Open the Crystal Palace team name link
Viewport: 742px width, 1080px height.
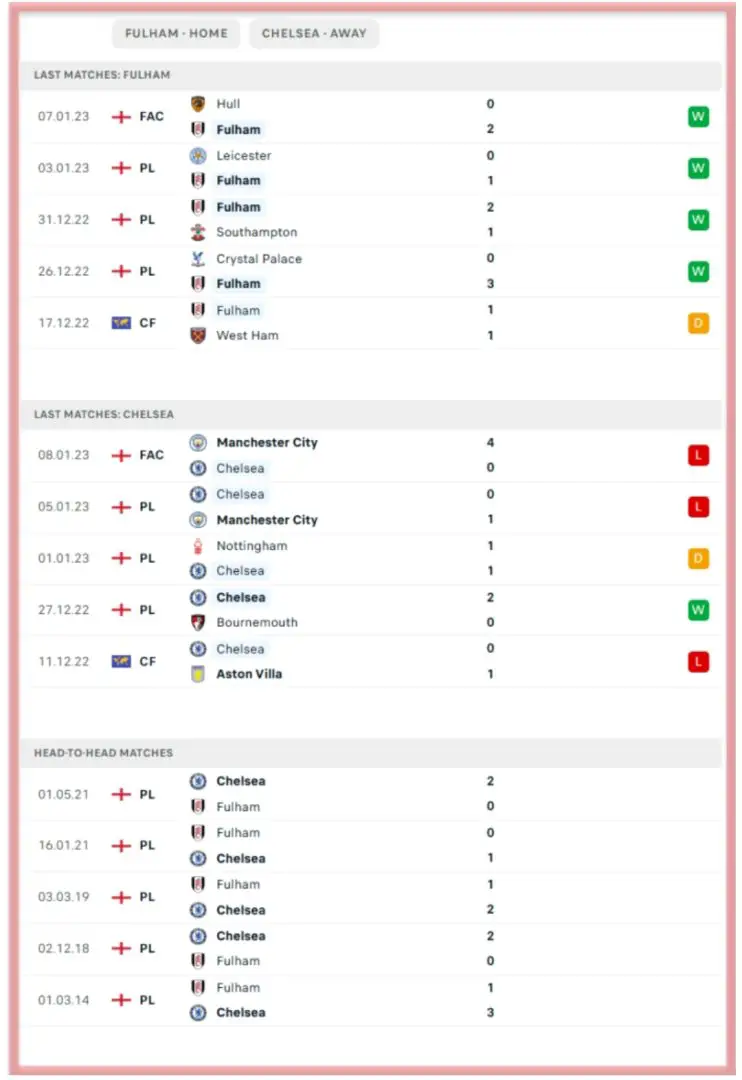[x=259, y=259]
